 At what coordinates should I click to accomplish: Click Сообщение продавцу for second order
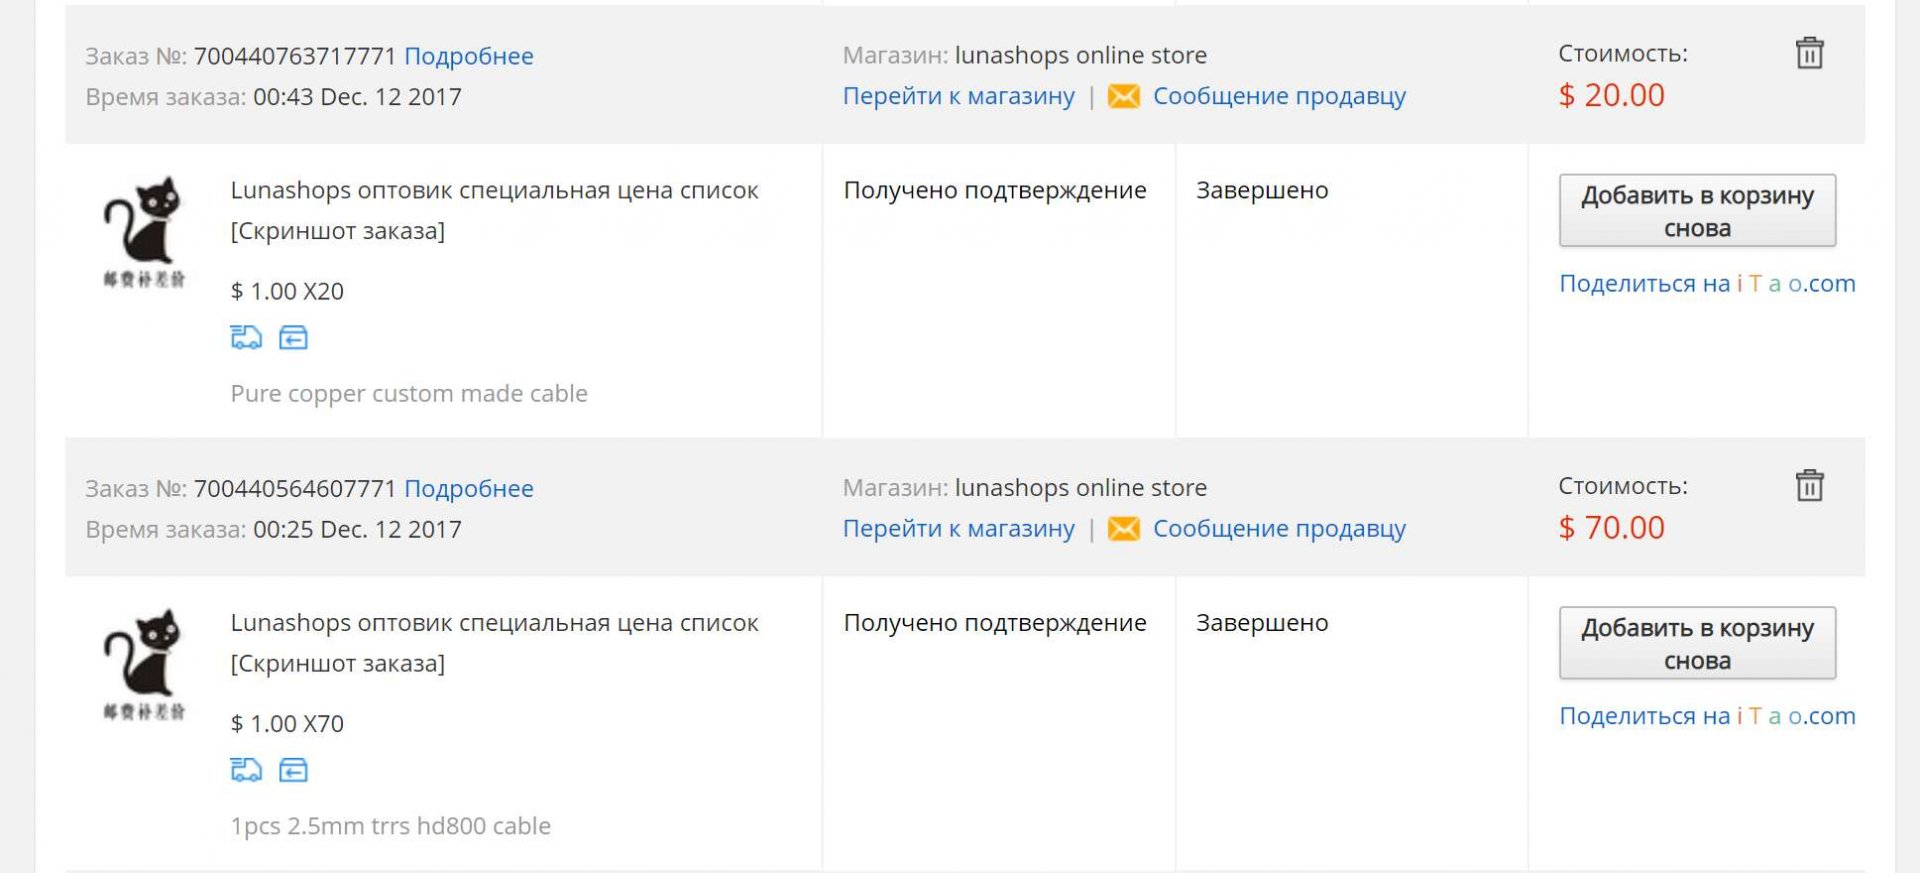[1279, 529]
